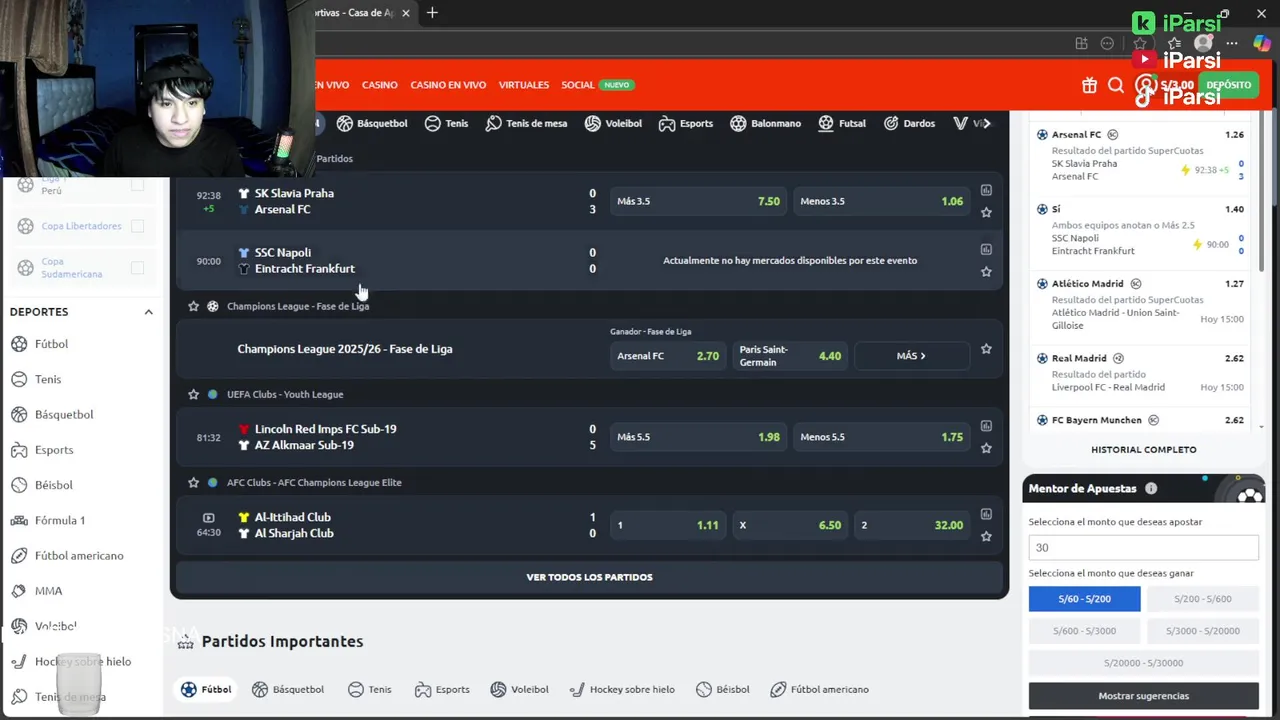Select Tenis de mesa in live sports bar
Viewport: 1280px width, 720px height.
pos(526,123)
